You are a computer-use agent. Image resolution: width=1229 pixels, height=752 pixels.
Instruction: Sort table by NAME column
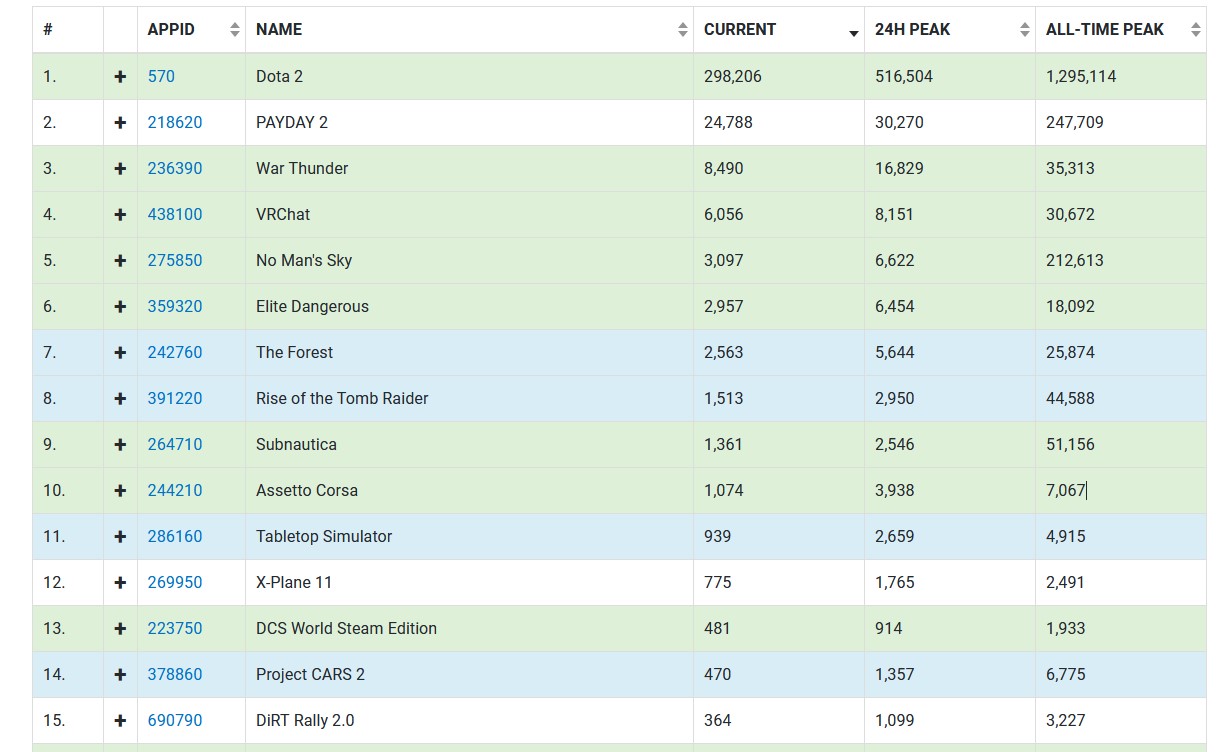(469, 30)
